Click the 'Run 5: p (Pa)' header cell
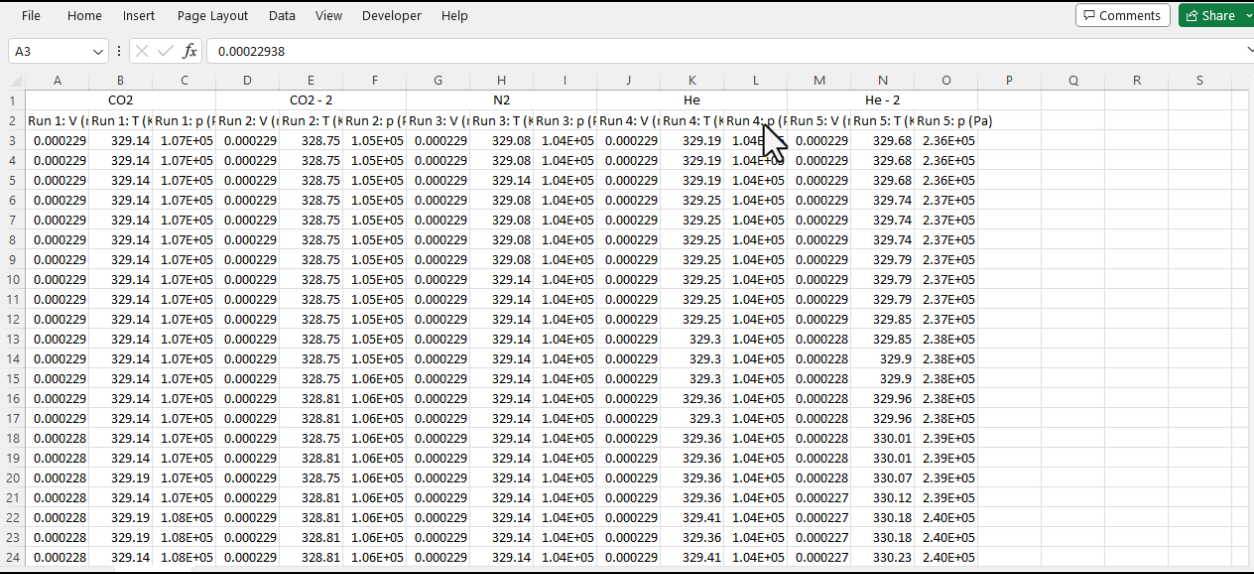The image size is (1254, 574). pos(946,120)
